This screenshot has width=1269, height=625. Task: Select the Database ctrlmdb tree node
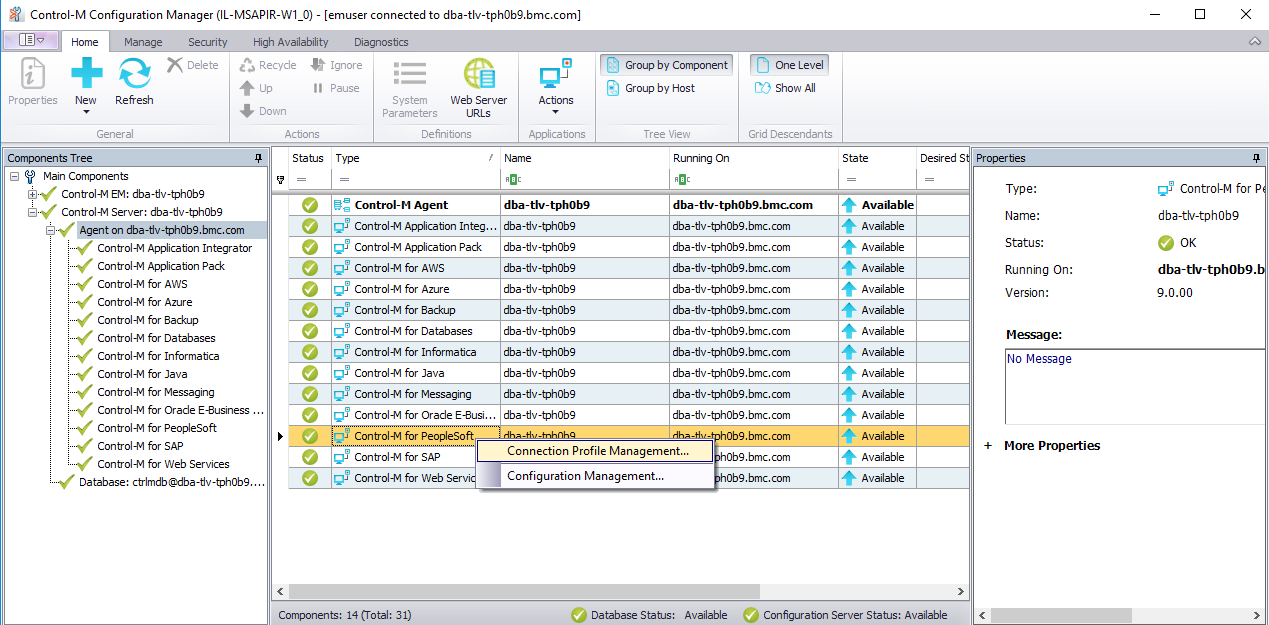pyautogui.click(x=172, y=482)
